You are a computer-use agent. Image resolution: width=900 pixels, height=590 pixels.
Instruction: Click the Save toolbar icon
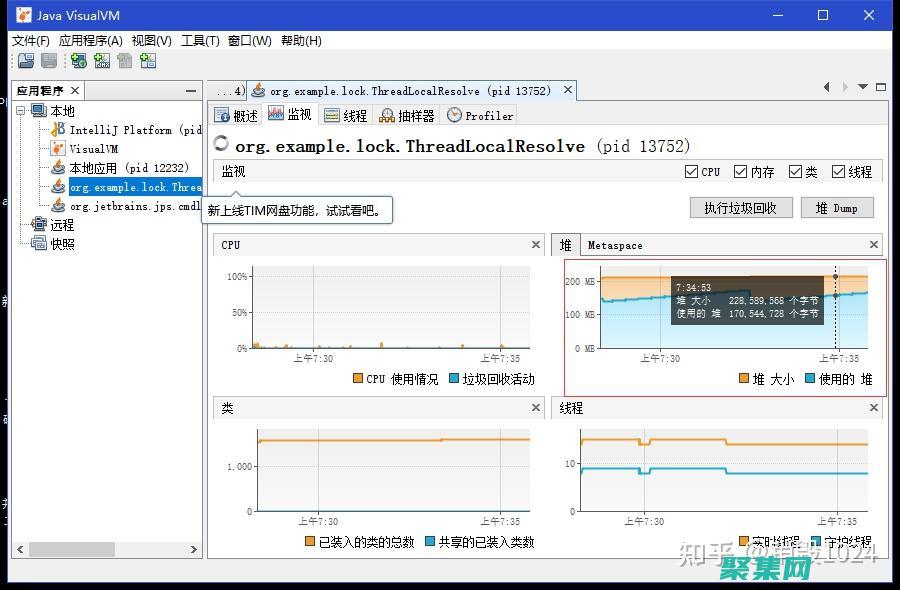(x=48, y=61)
